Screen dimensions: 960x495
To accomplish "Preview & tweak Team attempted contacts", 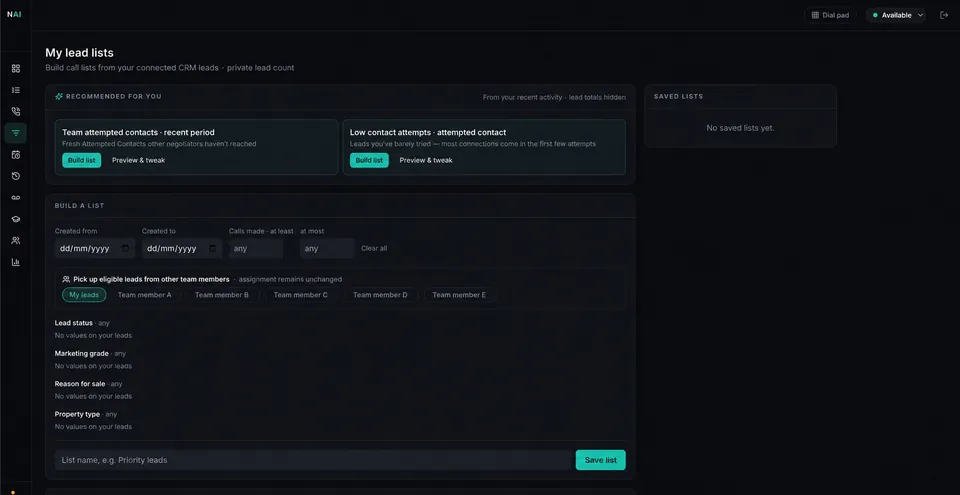I will coord(138,161).
